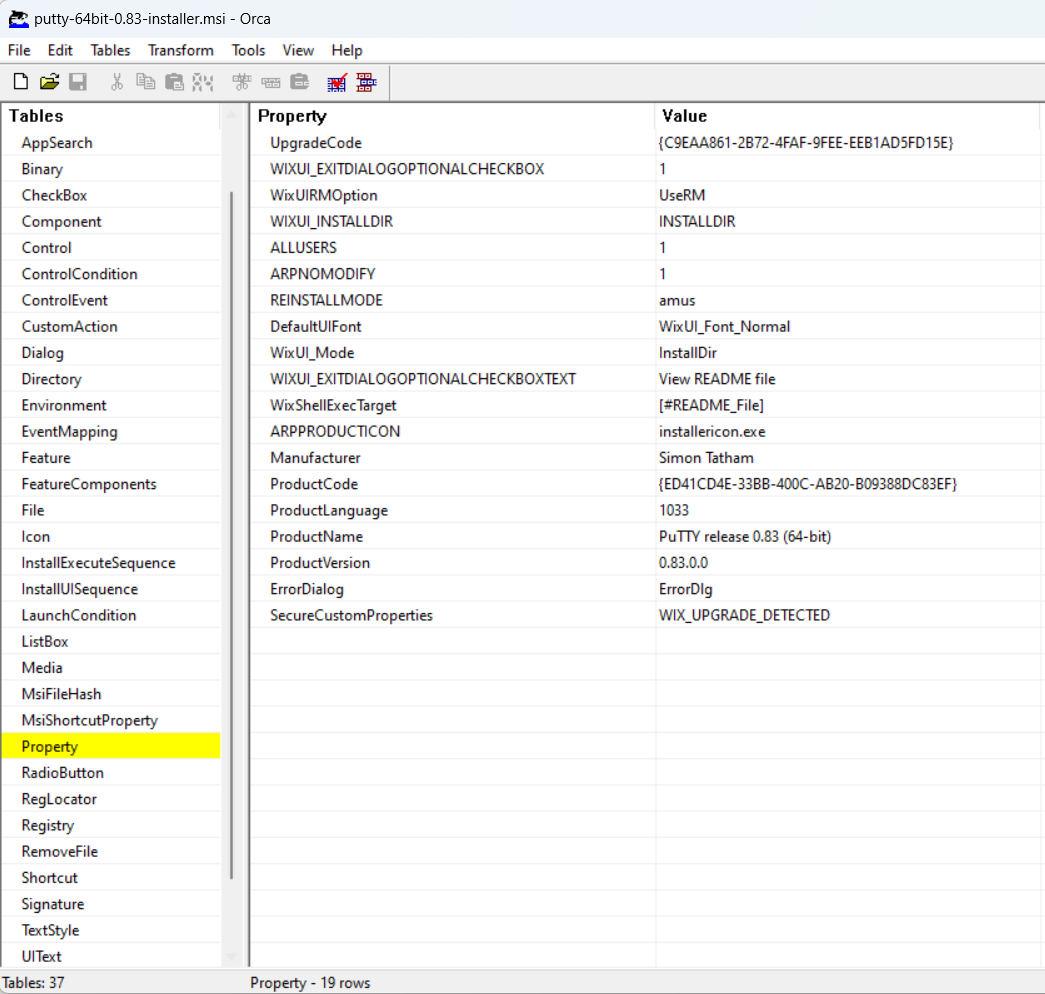Open the Tables menu
Screen dimensions: 1045x994
coord(110,50)
